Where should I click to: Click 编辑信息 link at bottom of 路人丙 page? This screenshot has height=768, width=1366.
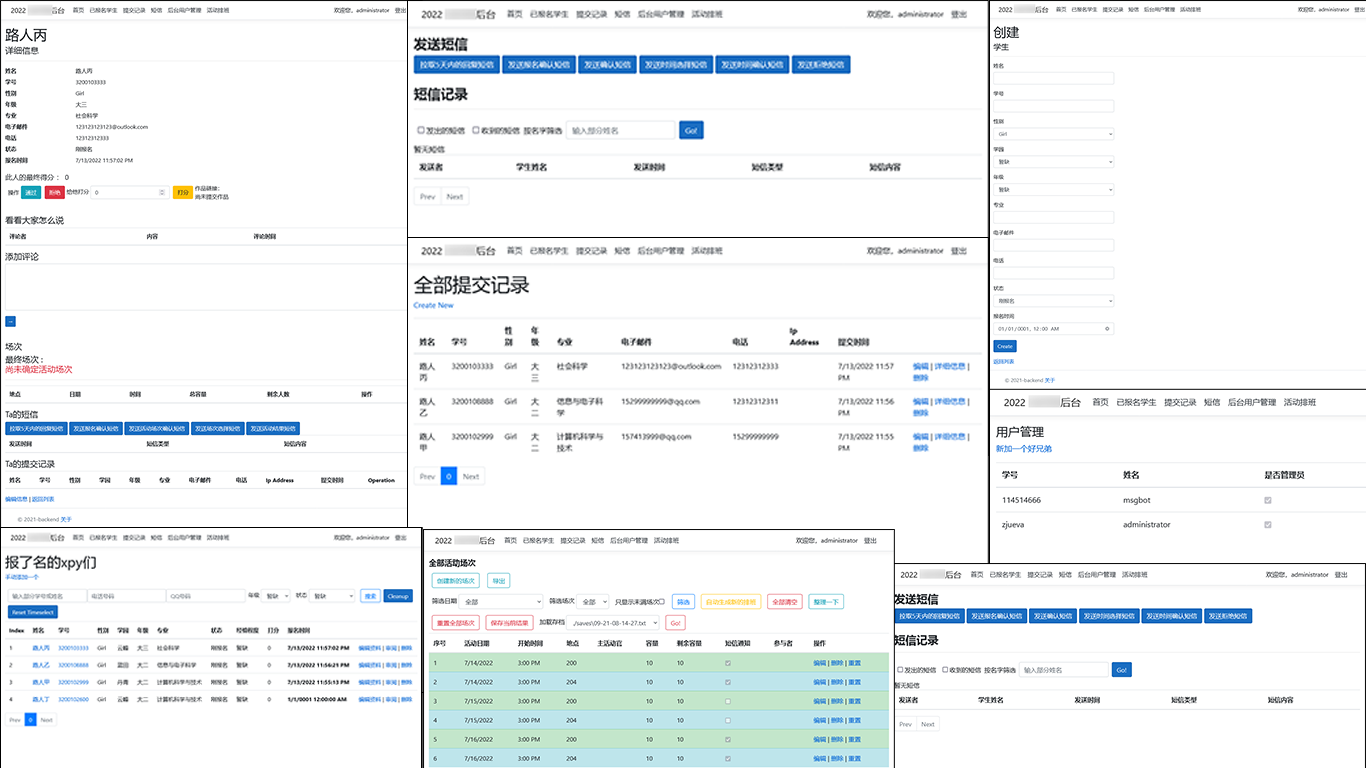point(16,499)
